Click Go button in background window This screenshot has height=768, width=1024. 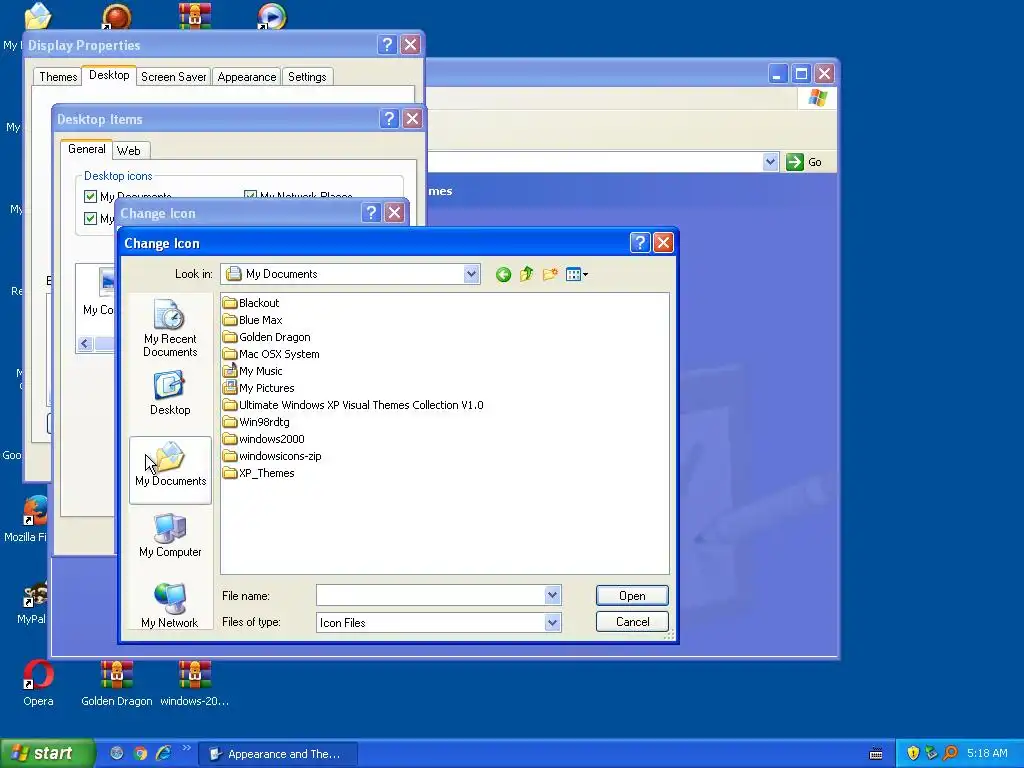[x=805, y=162]
